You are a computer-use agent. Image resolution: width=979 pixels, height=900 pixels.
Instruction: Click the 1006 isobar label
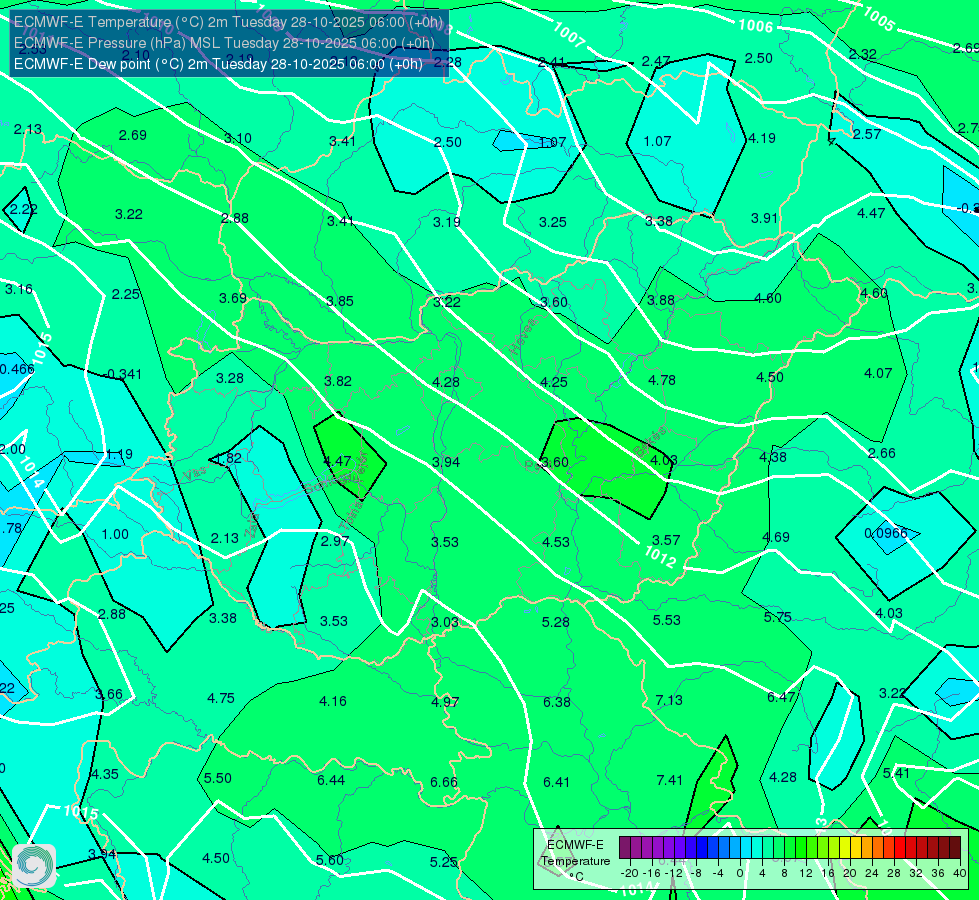click(x=755, y=26)
